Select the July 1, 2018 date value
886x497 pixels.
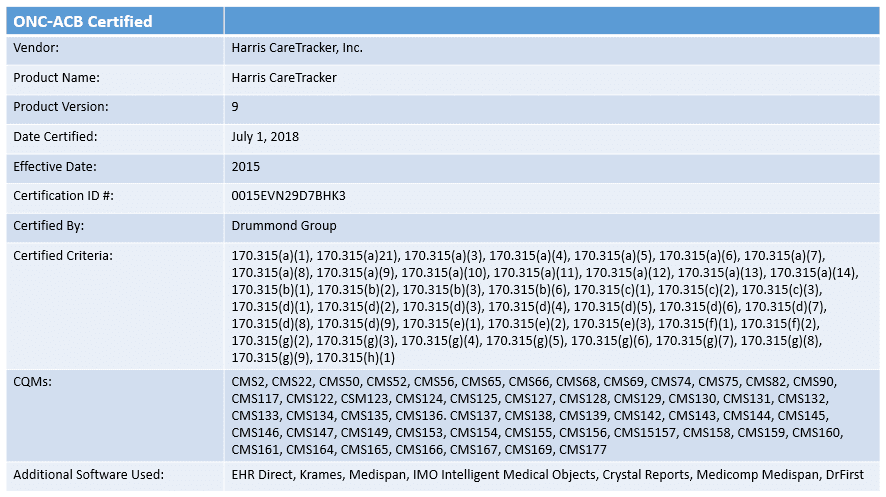tap(265, 137)
